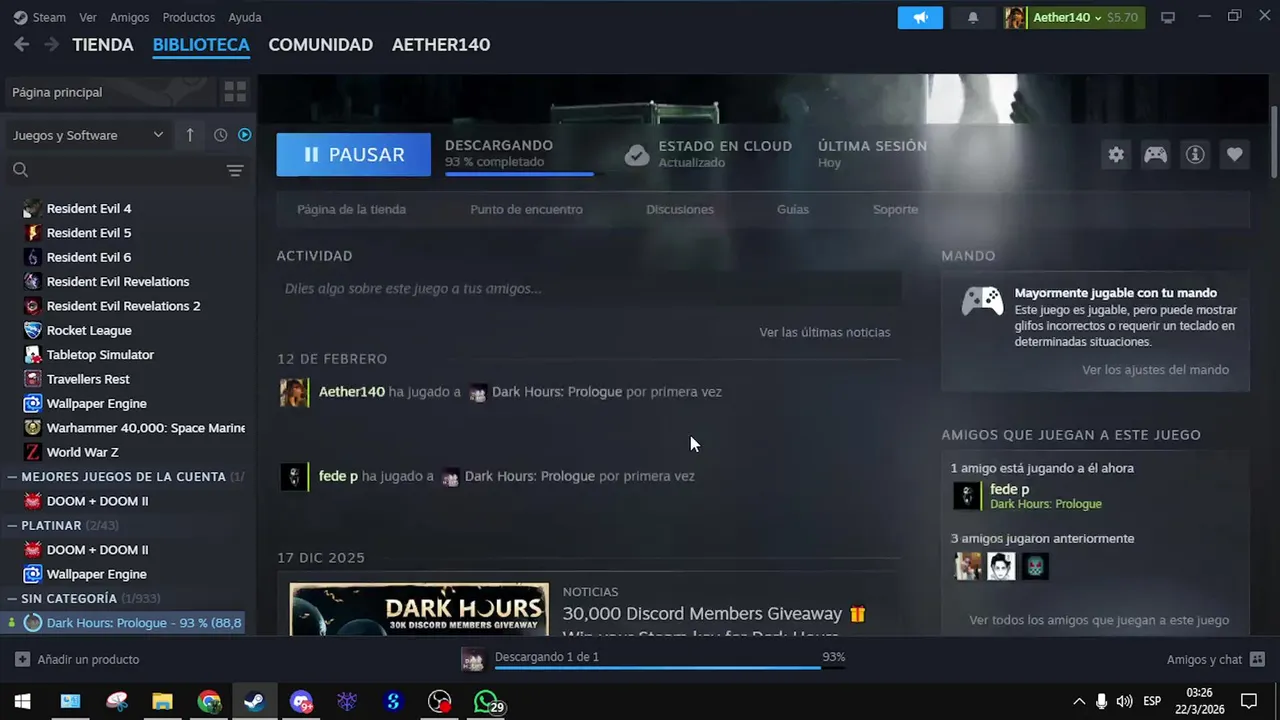The width and height of the screenshot is (1280, 720).
Task: Open the Productos menu
Action: point(188,17)
